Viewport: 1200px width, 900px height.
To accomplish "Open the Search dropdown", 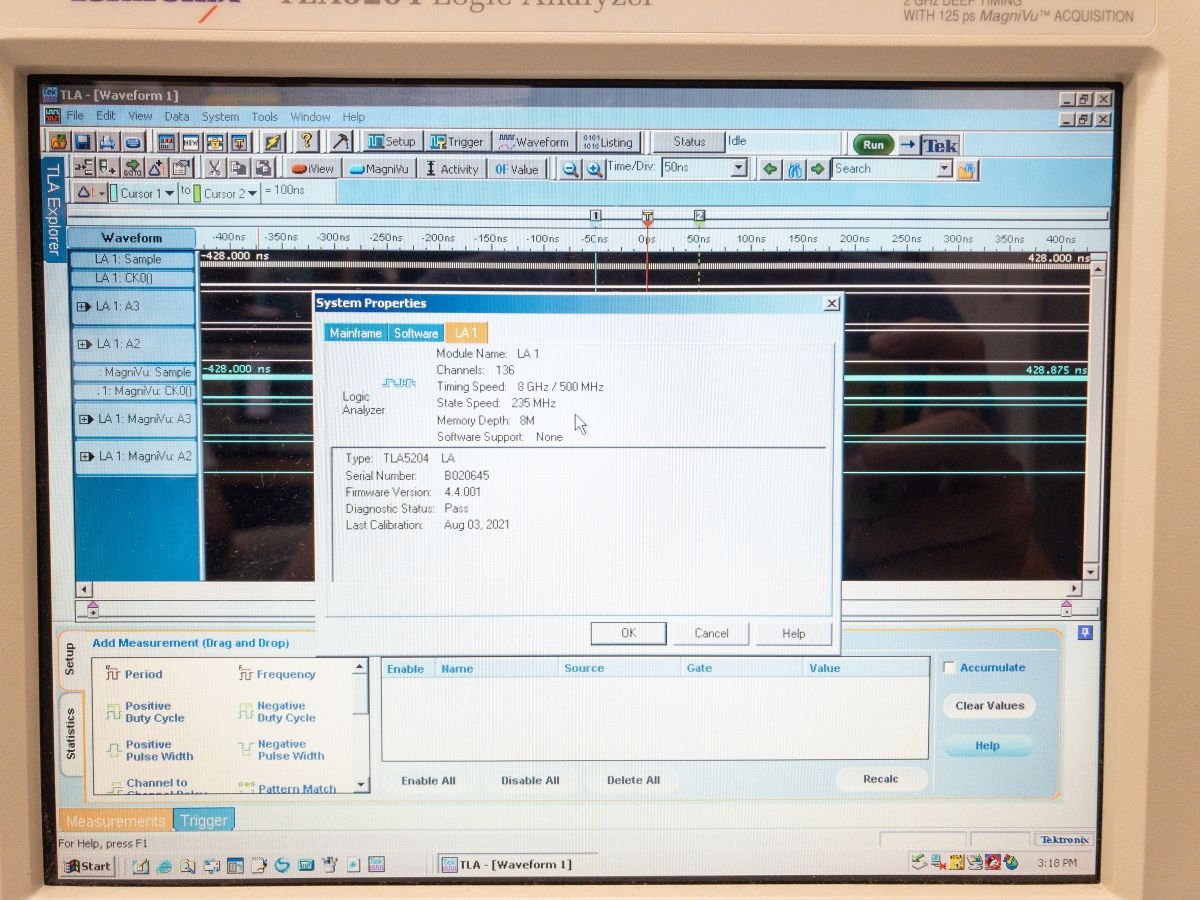I will point(944,169).
